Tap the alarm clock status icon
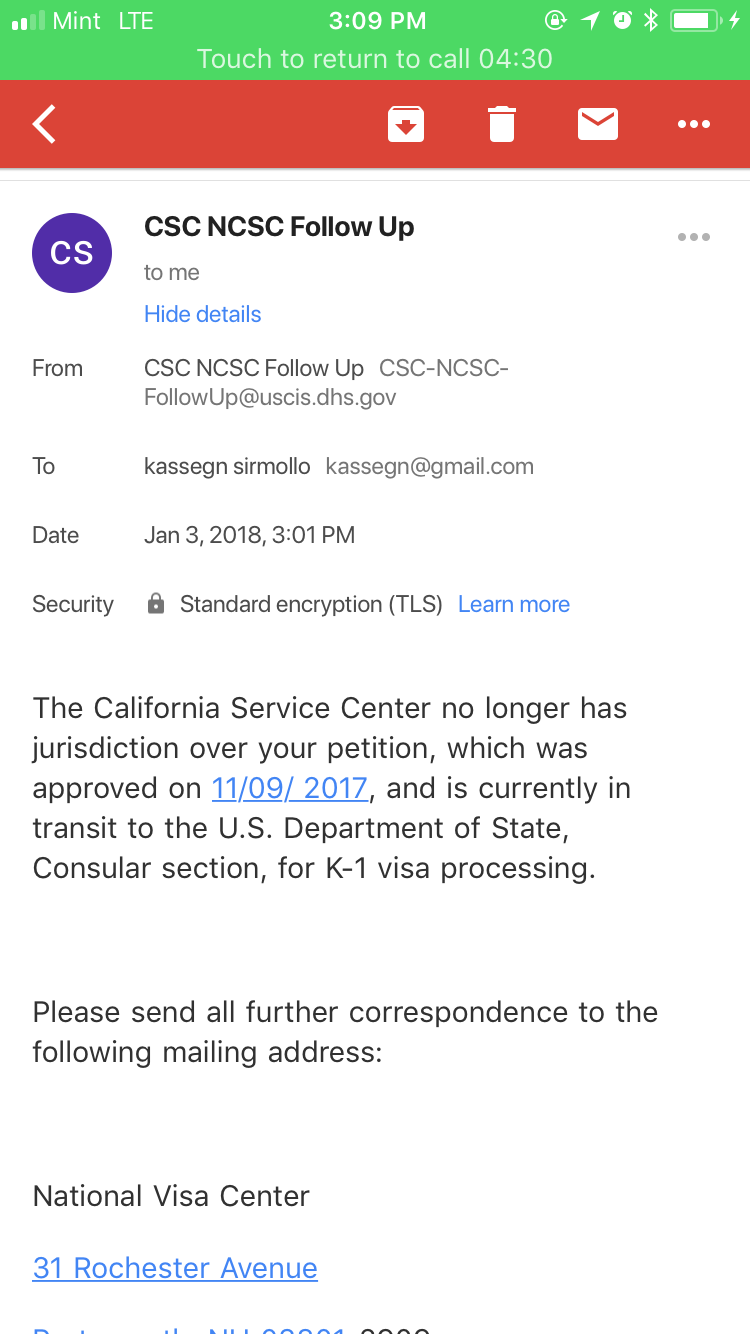 click(x=622, y=20)
